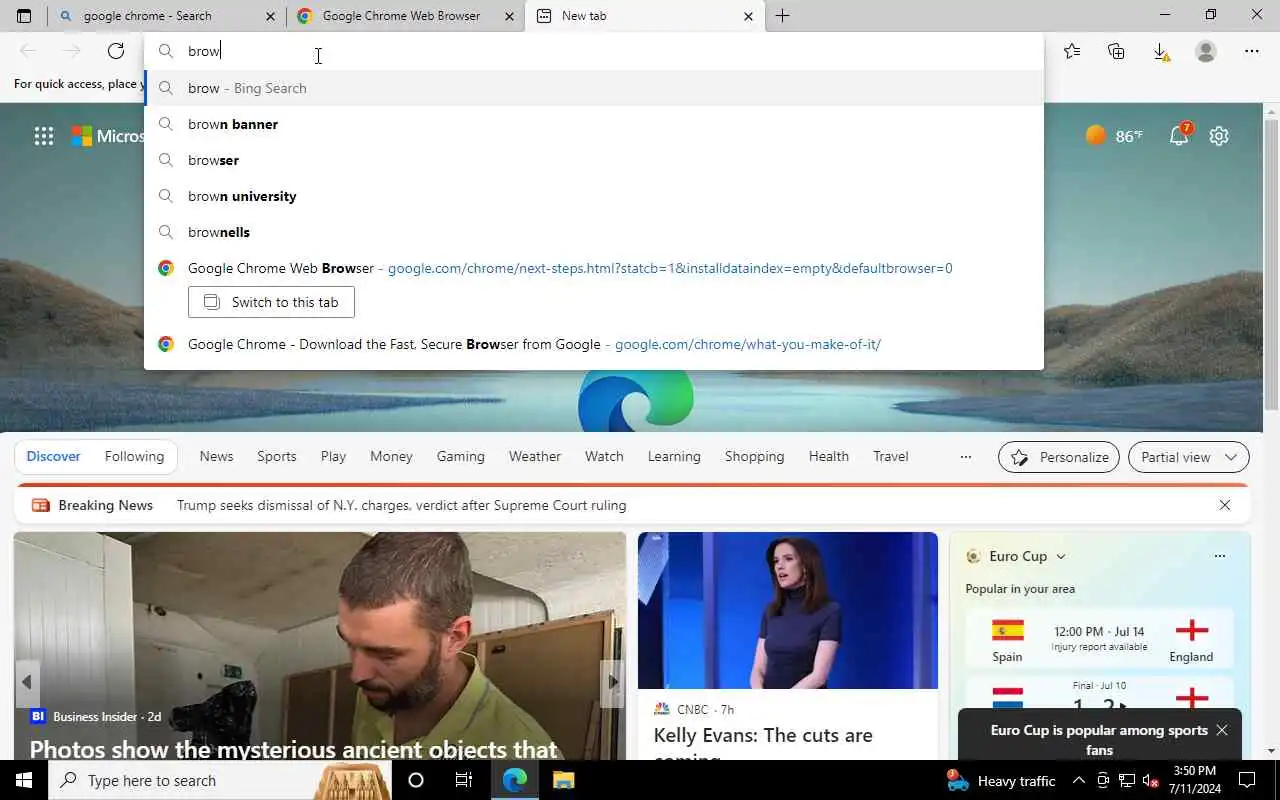Close the Google Chrome Web Browser tab
Image resolution: width=1280 pixels, height=800 pixels.
(x=509, y=16)
